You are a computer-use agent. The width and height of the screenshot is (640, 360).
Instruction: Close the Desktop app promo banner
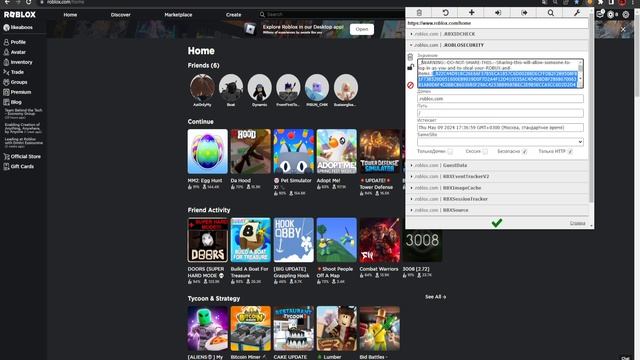(623, 29)
